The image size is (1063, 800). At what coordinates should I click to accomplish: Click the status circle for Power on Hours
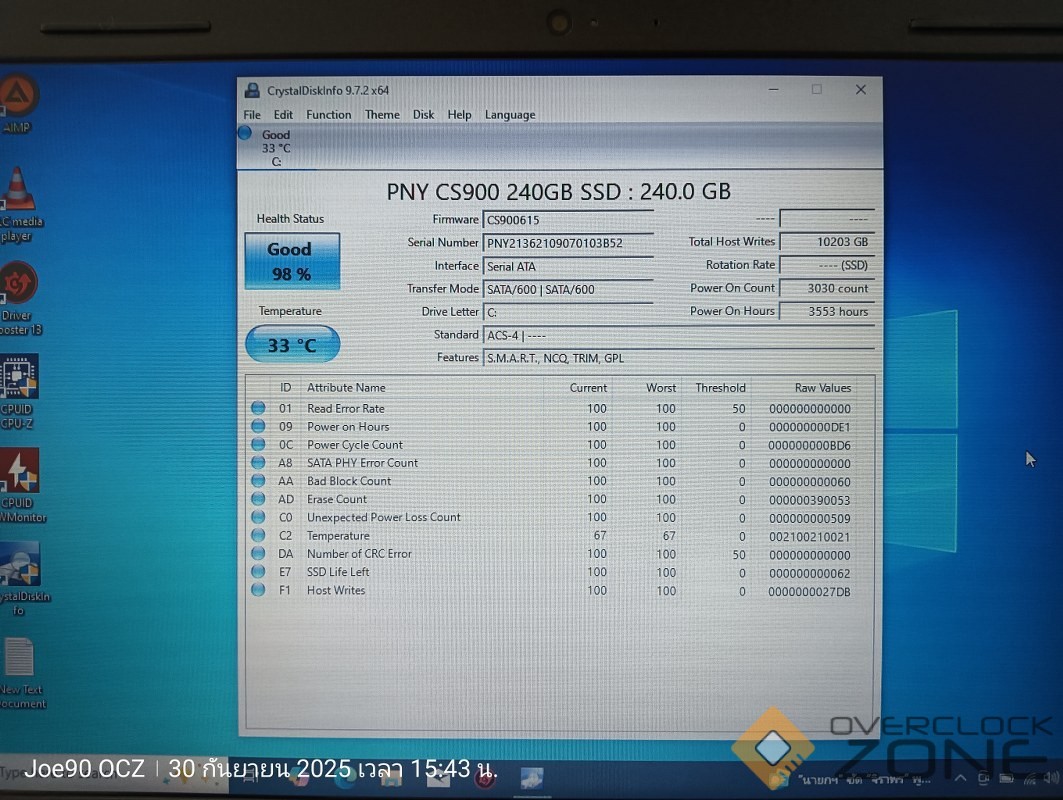pyautogui.click(x=258, y=426)
